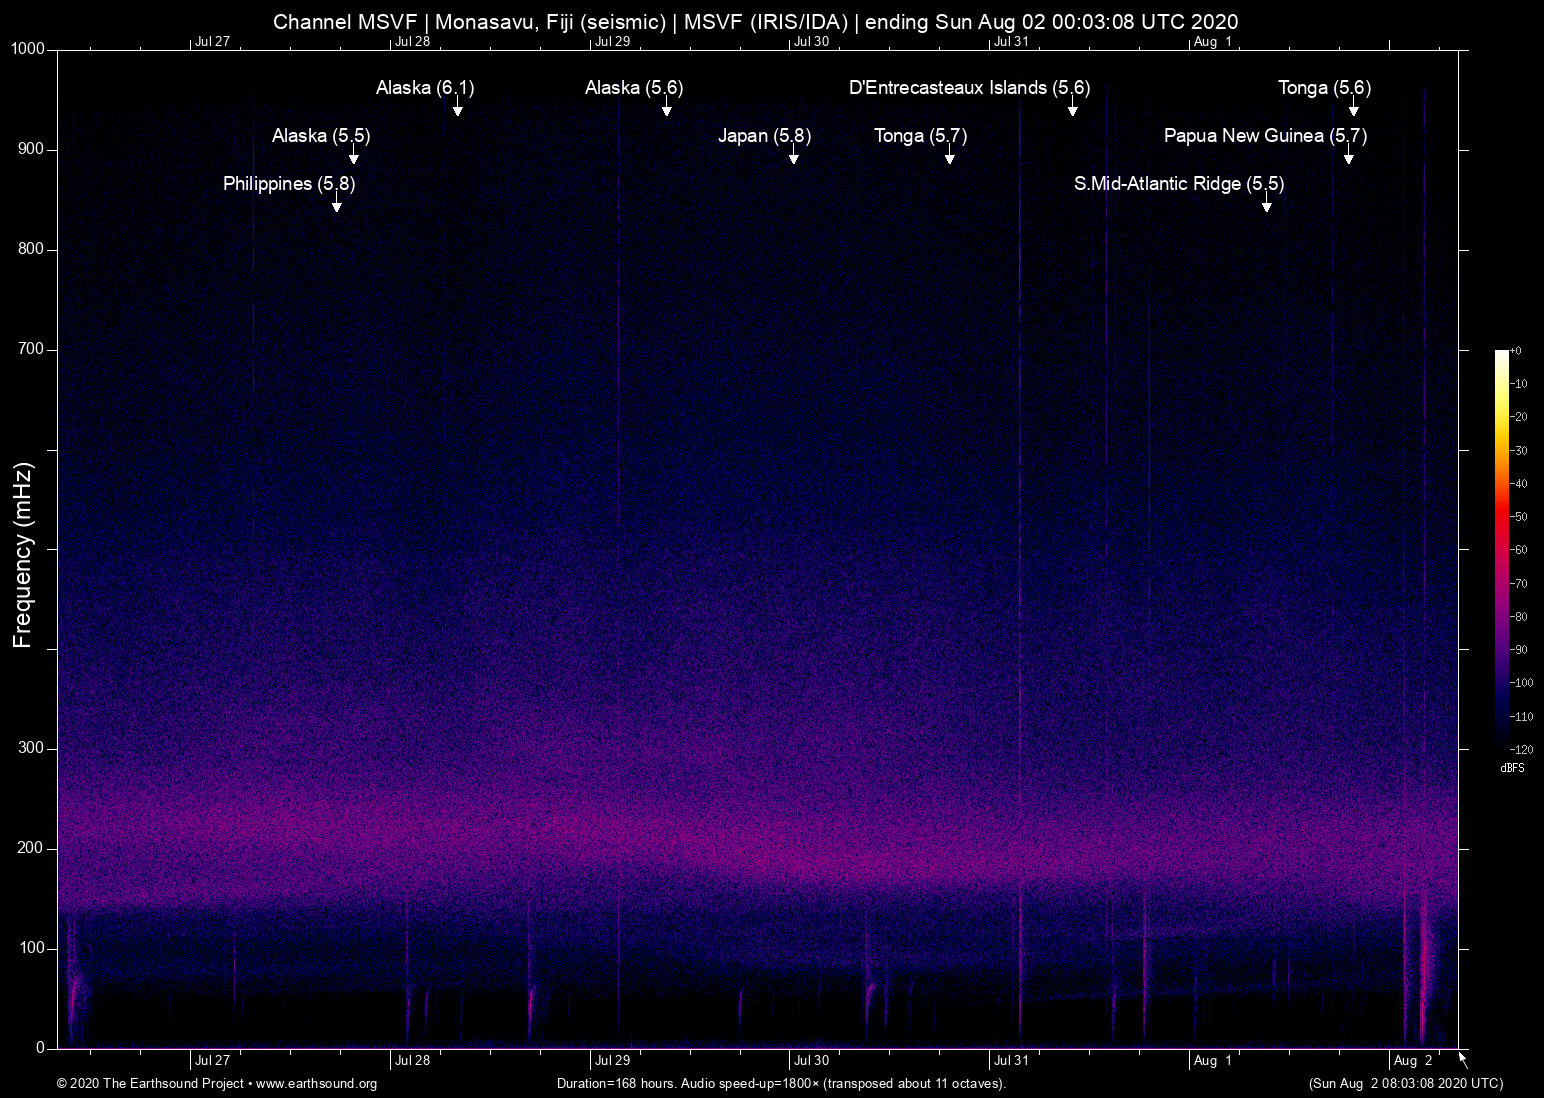Click Jul 28 on the bottom time axis

[x=412, y=1060]
